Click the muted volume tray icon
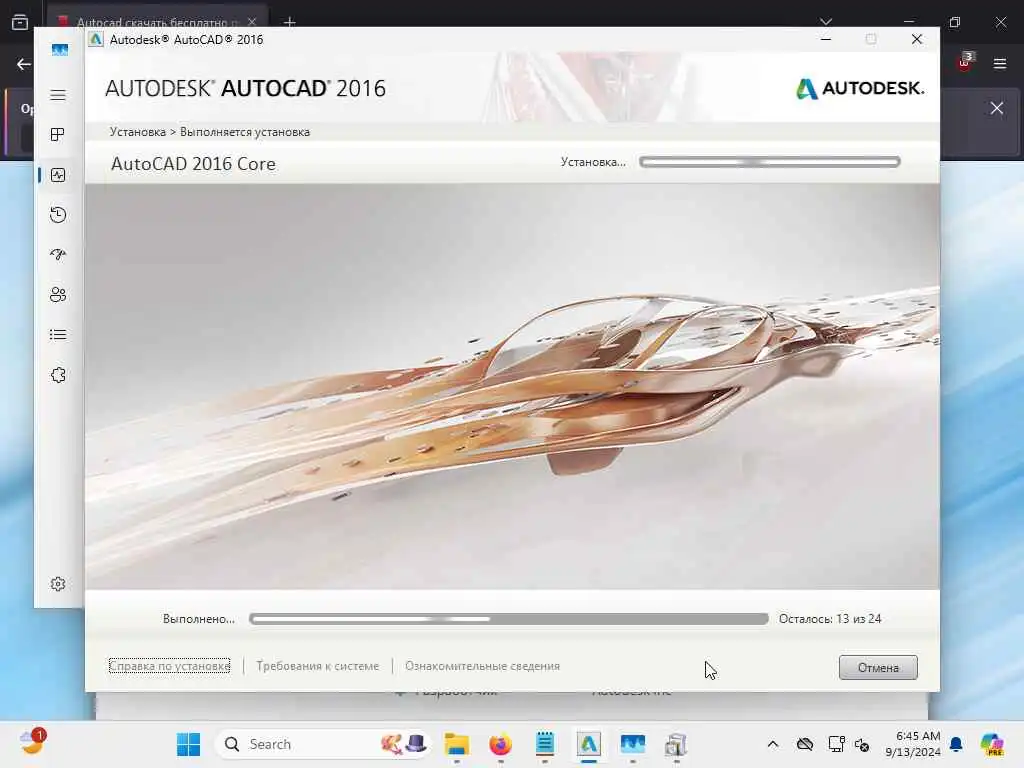The width and height of the screenshot is (1024, 768). [862, 744]
